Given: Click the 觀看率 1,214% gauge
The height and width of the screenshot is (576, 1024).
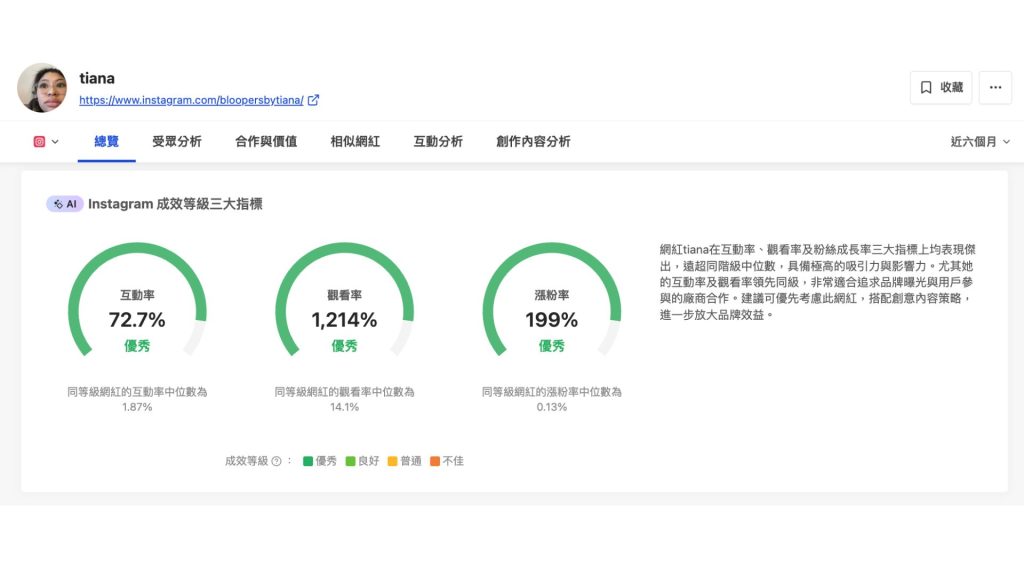Looking at the screenshot, I should (344, 300).
